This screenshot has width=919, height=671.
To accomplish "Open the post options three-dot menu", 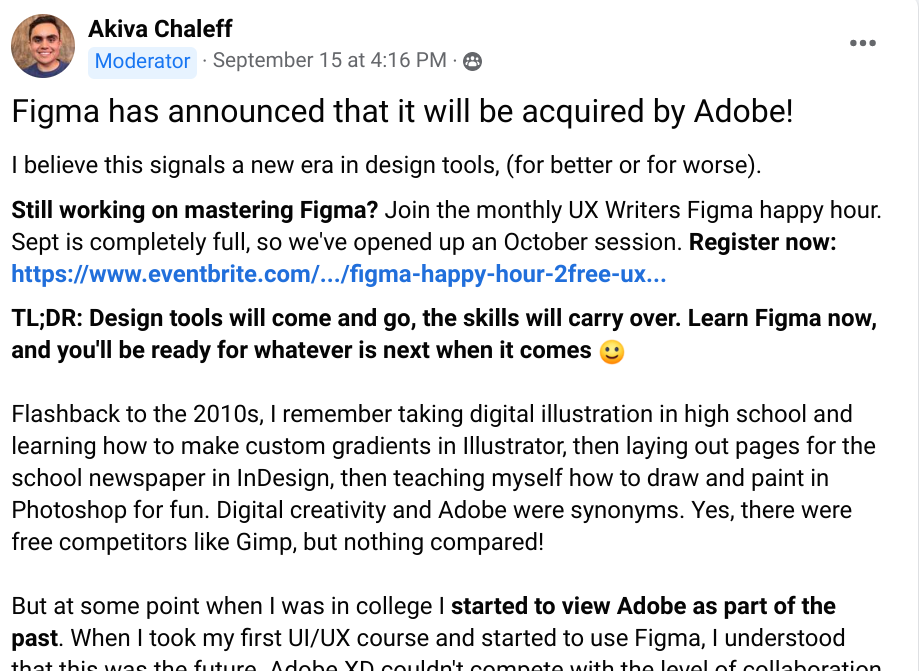I will (x=863, y=43).
